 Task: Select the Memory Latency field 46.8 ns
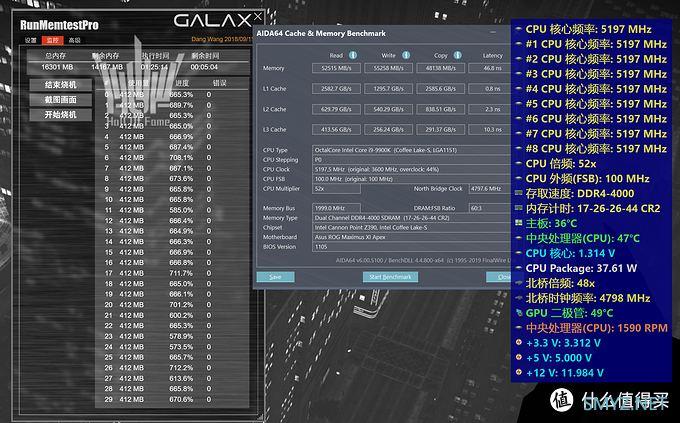490,68
